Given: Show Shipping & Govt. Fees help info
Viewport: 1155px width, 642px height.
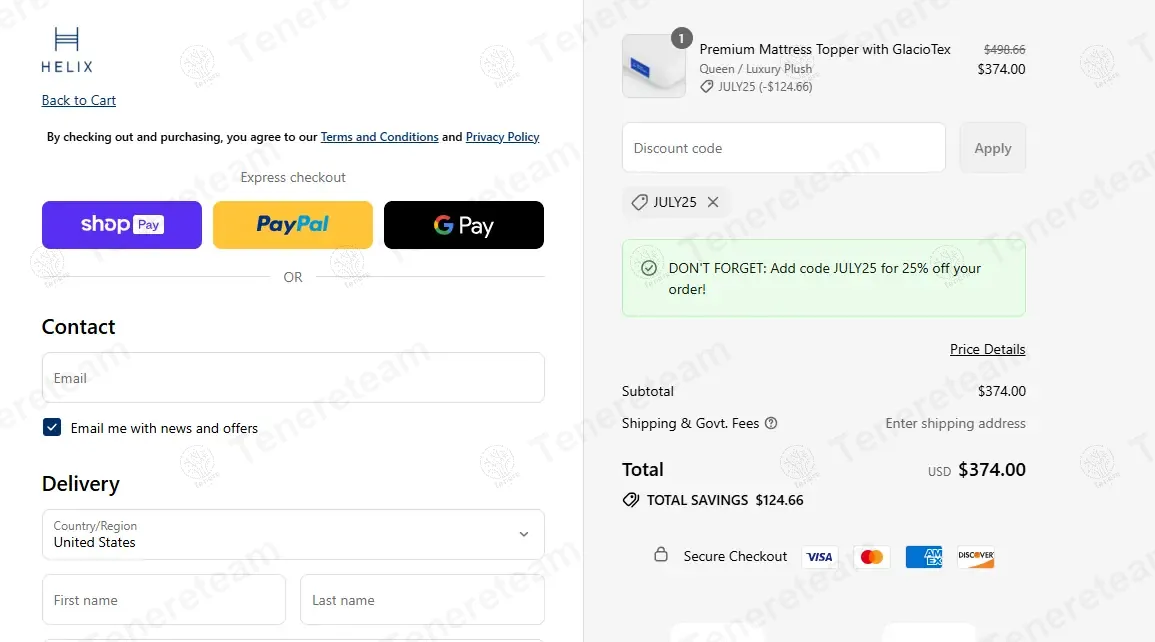Looking at the screenshot, I should (x=771, y=423).
